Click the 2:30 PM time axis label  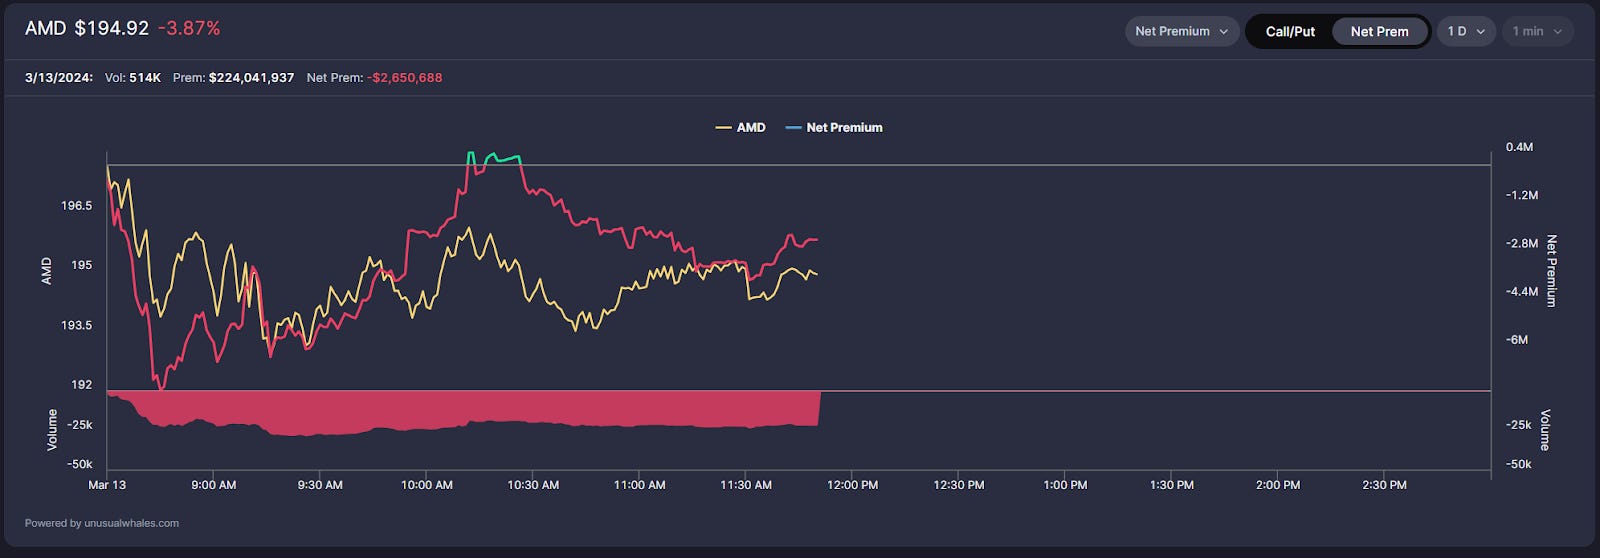coord(1384,485)
